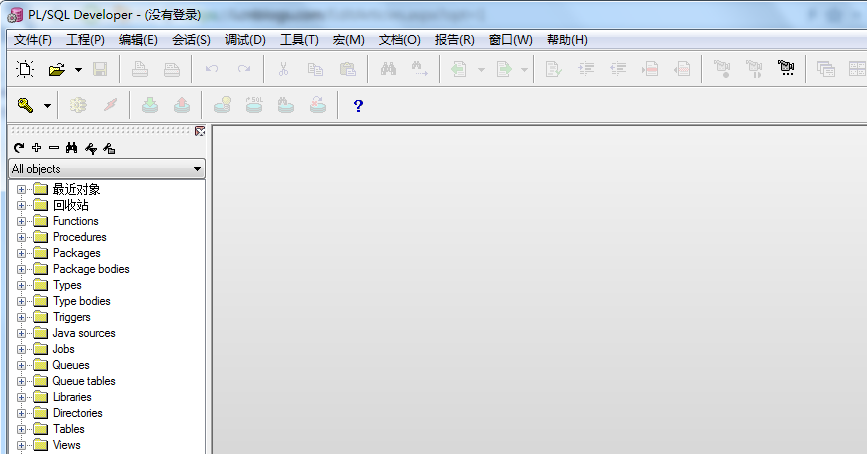Image resolution: width=867 pixels, height=454 pixels.
Task: Click the Paste clipboard icon
Action: [x=348, y=69]
